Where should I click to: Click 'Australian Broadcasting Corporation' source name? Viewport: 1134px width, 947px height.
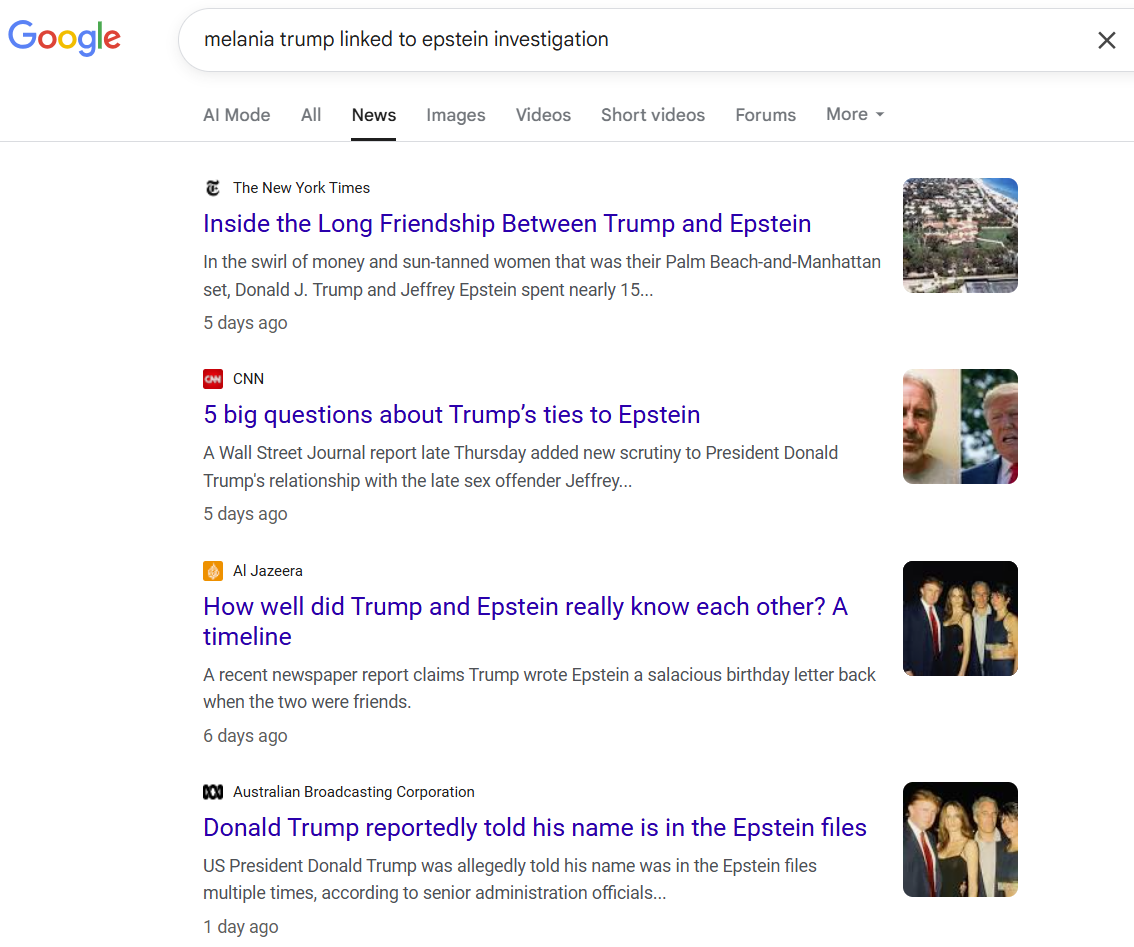(x=354, y=792)
